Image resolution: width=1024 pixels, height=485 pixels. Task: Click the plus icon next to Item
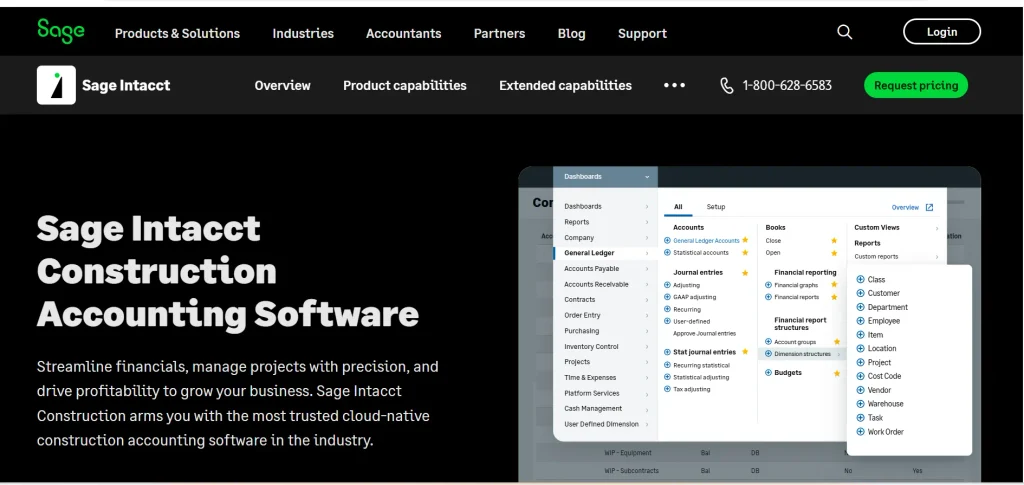pyautogui.click(x=860, y=334)
